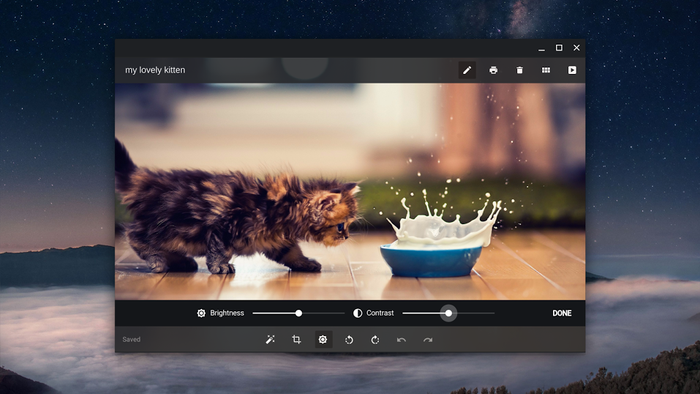Start the slideshow

(x=572, y=70)
